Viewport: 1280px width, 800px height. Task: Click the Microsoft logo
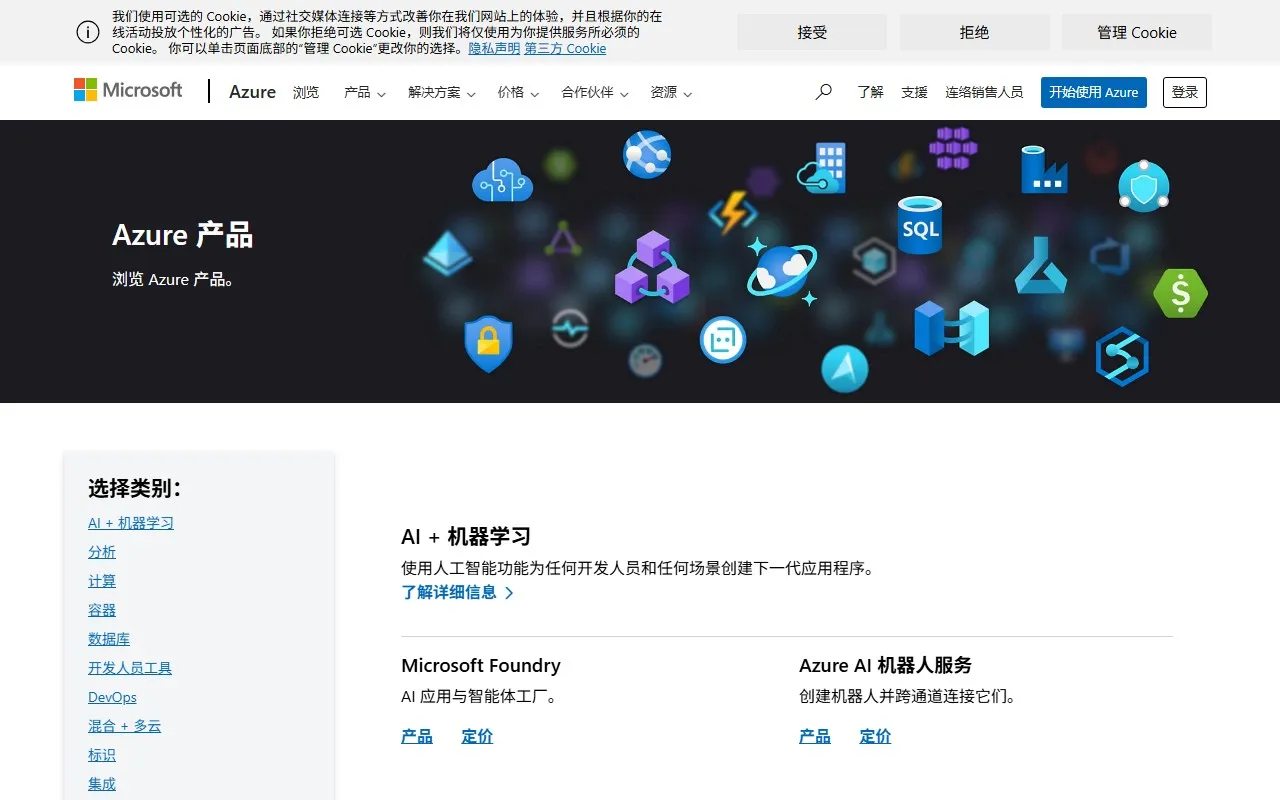pyautogui.click(x=127, y=90)
